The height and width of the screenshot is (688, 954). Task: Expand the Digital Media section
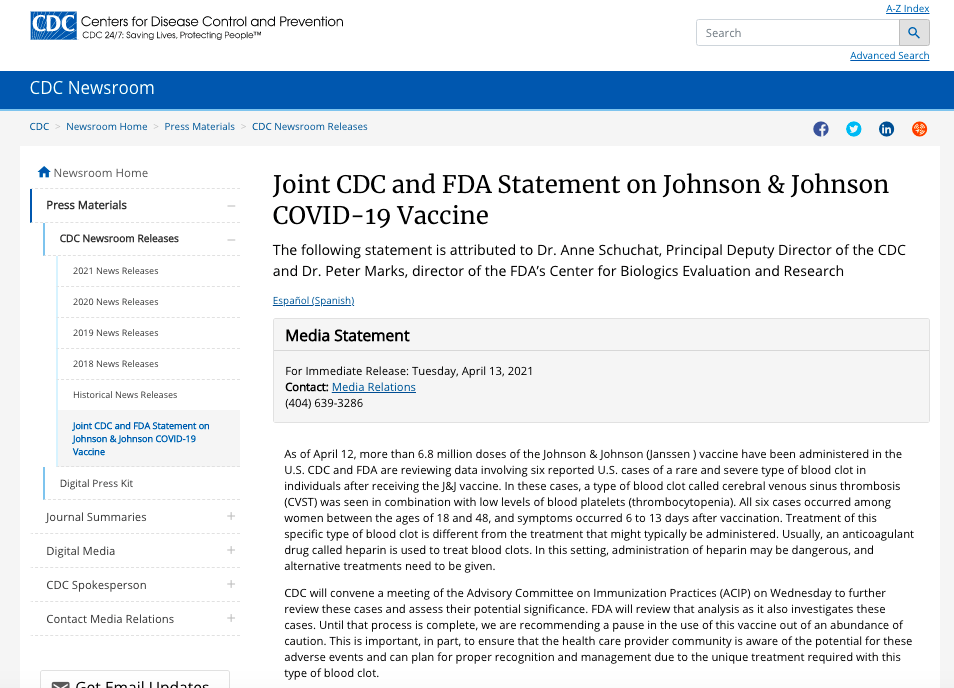click(231, 551)
